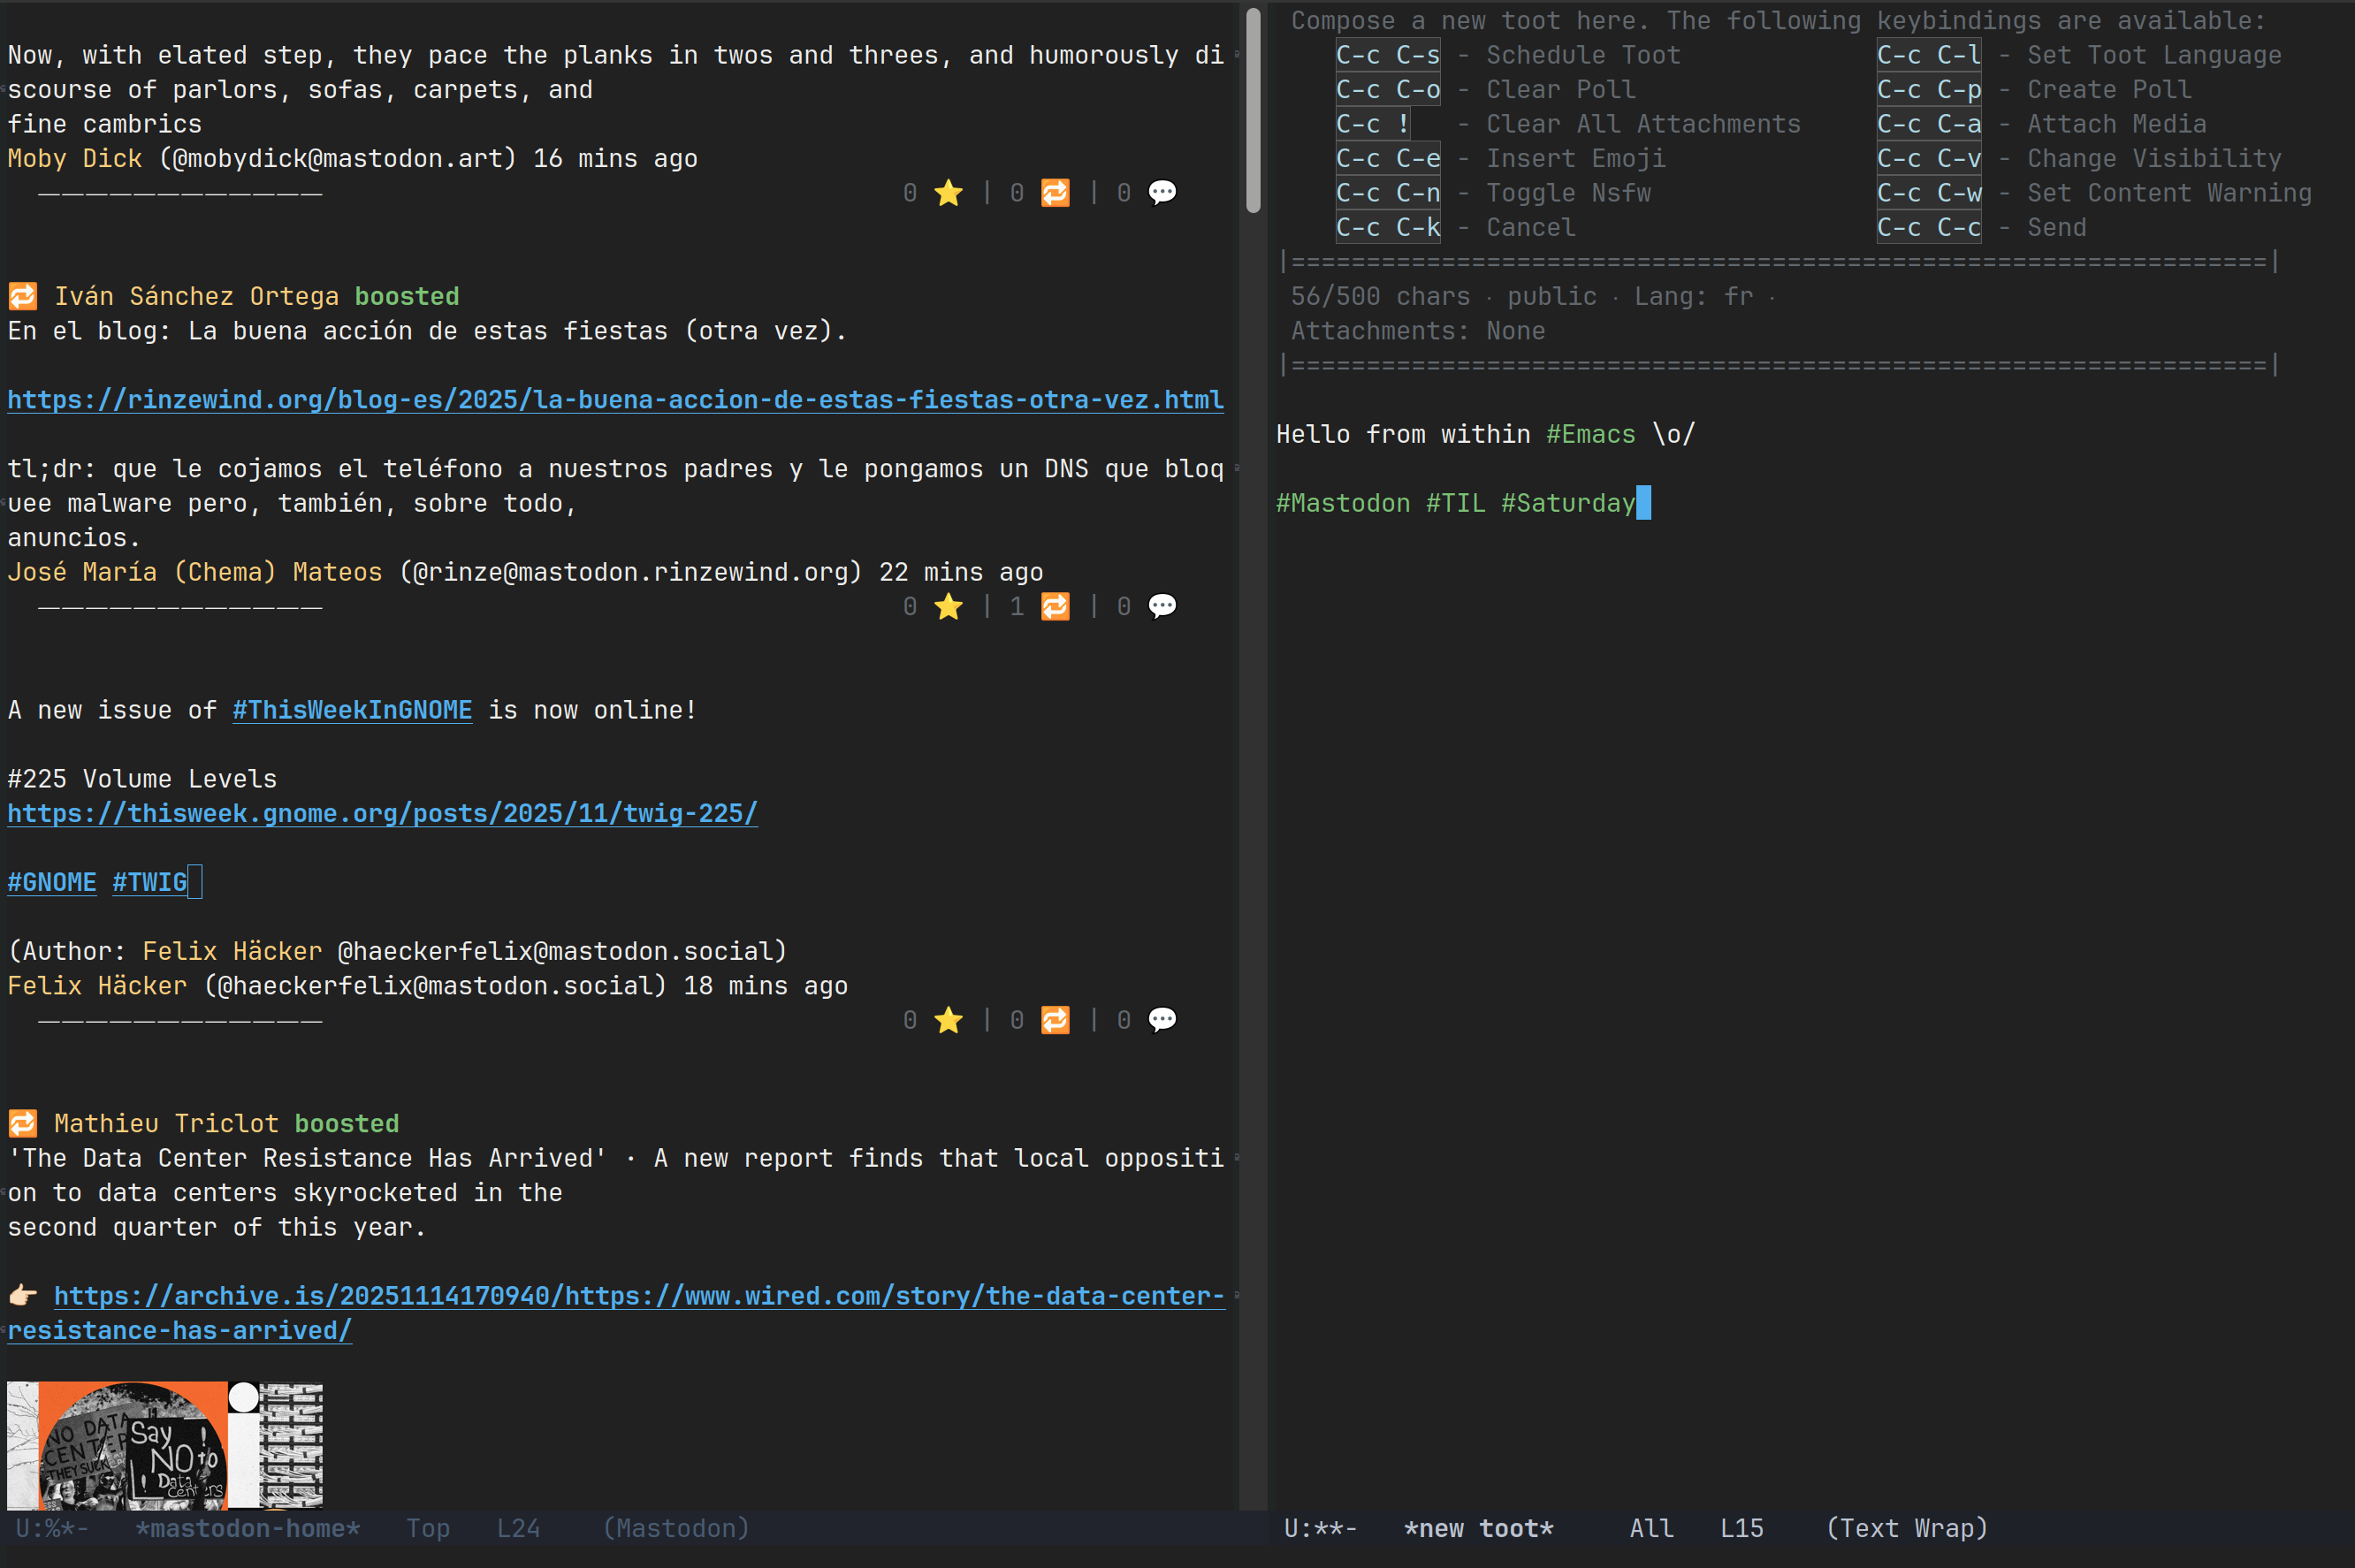Open the rinzewind.org blog link
Image resolution: width=2355 pixels, height=1568 pixels.
(615, 400)
